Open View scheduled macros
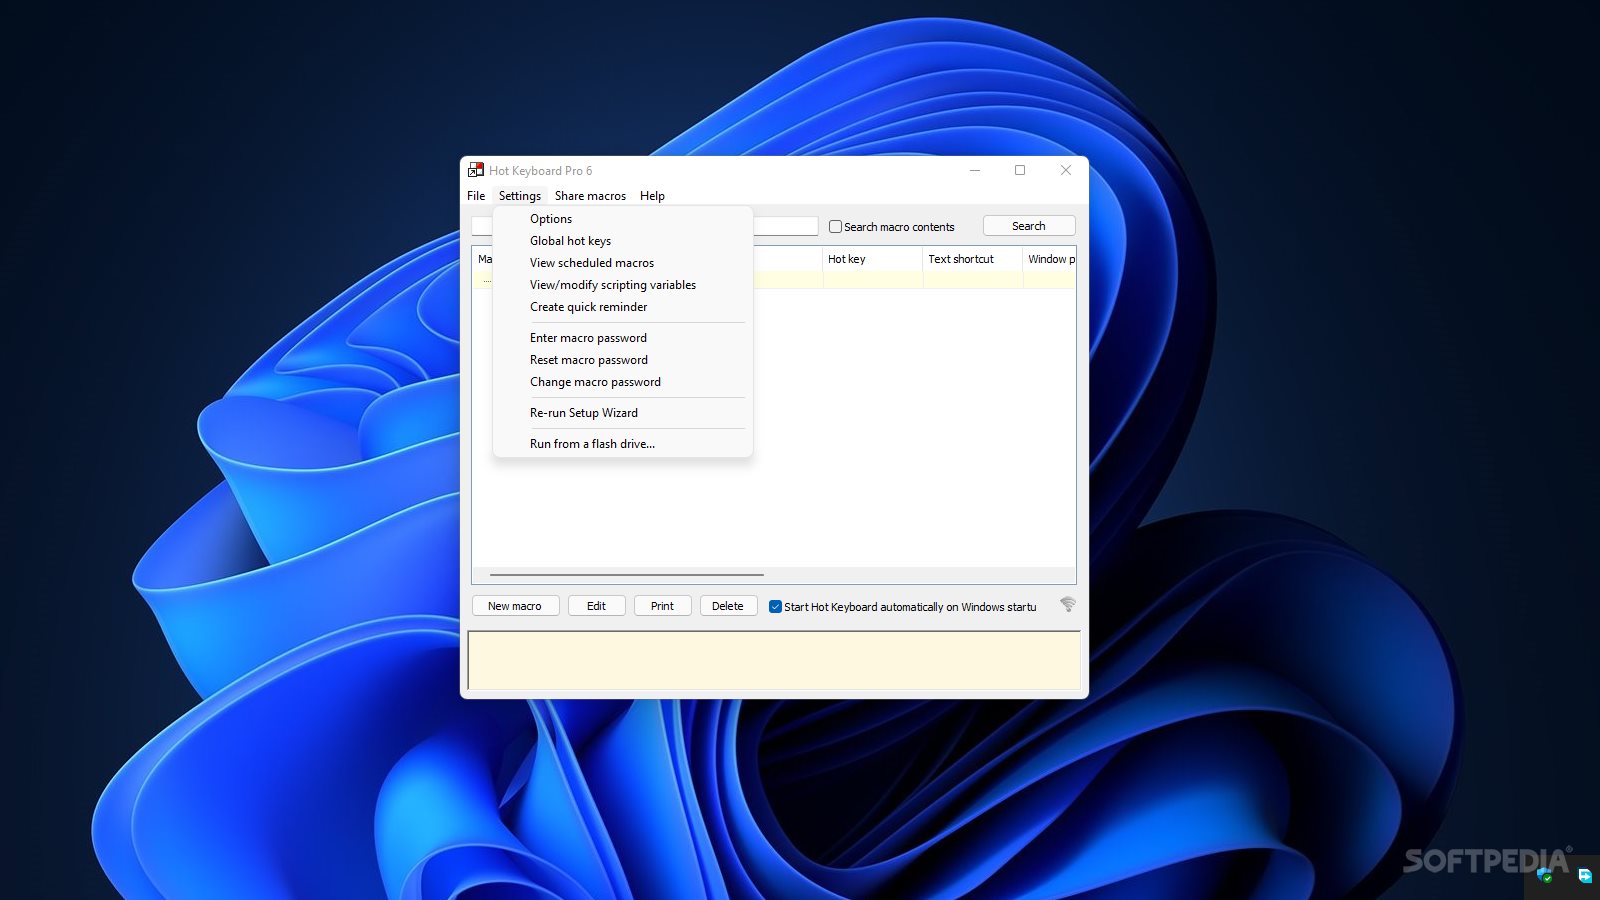Image resolution: width=1600 pixels, height=900 pixels. 622,263
